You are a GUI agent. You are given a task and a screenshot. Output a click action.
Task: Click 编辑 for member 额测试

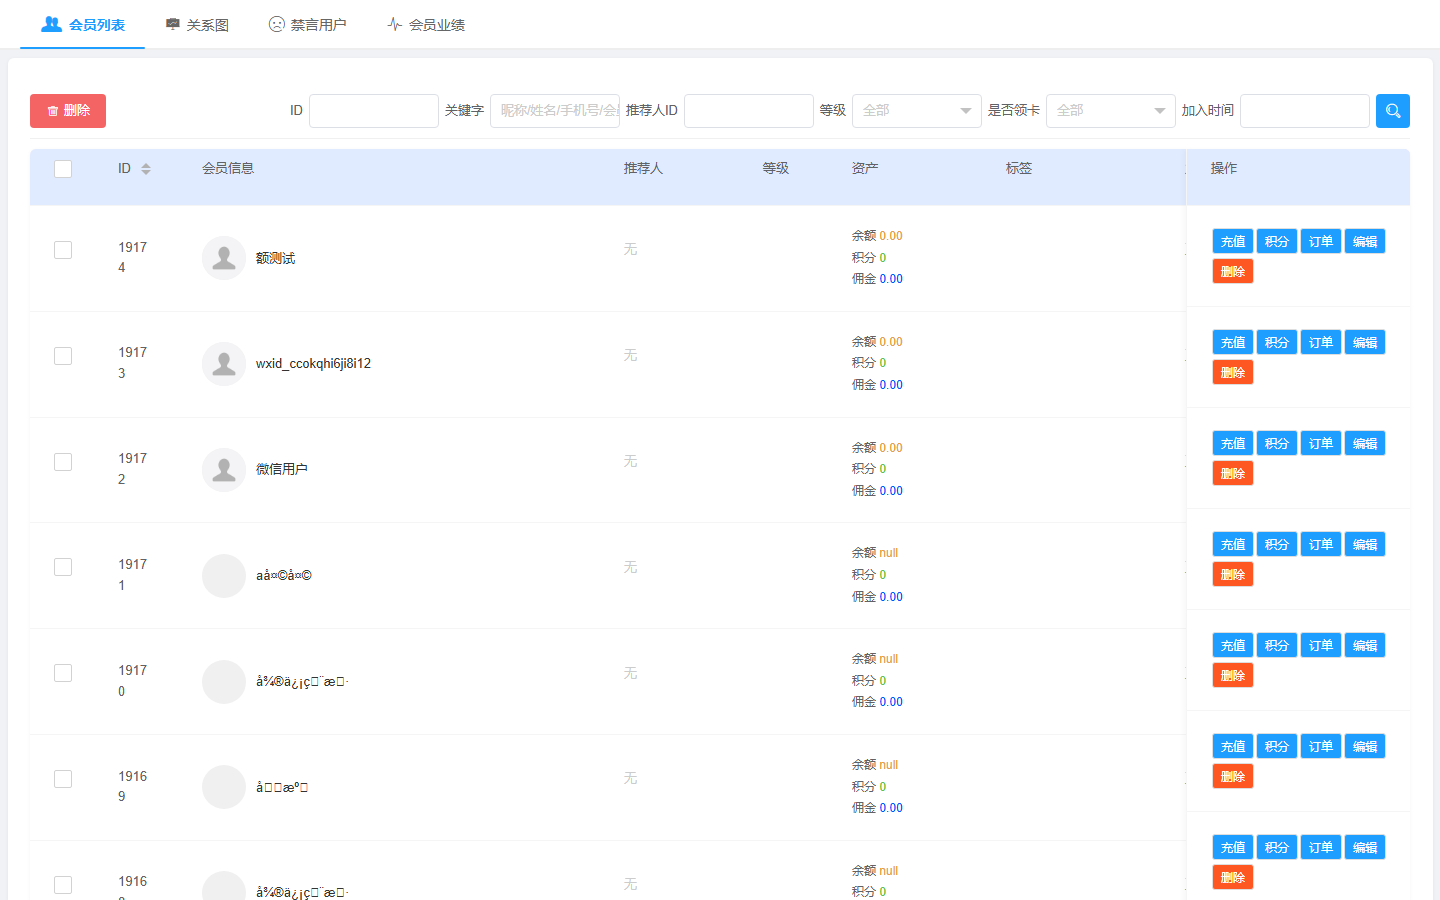click(x=1365, y=242)
